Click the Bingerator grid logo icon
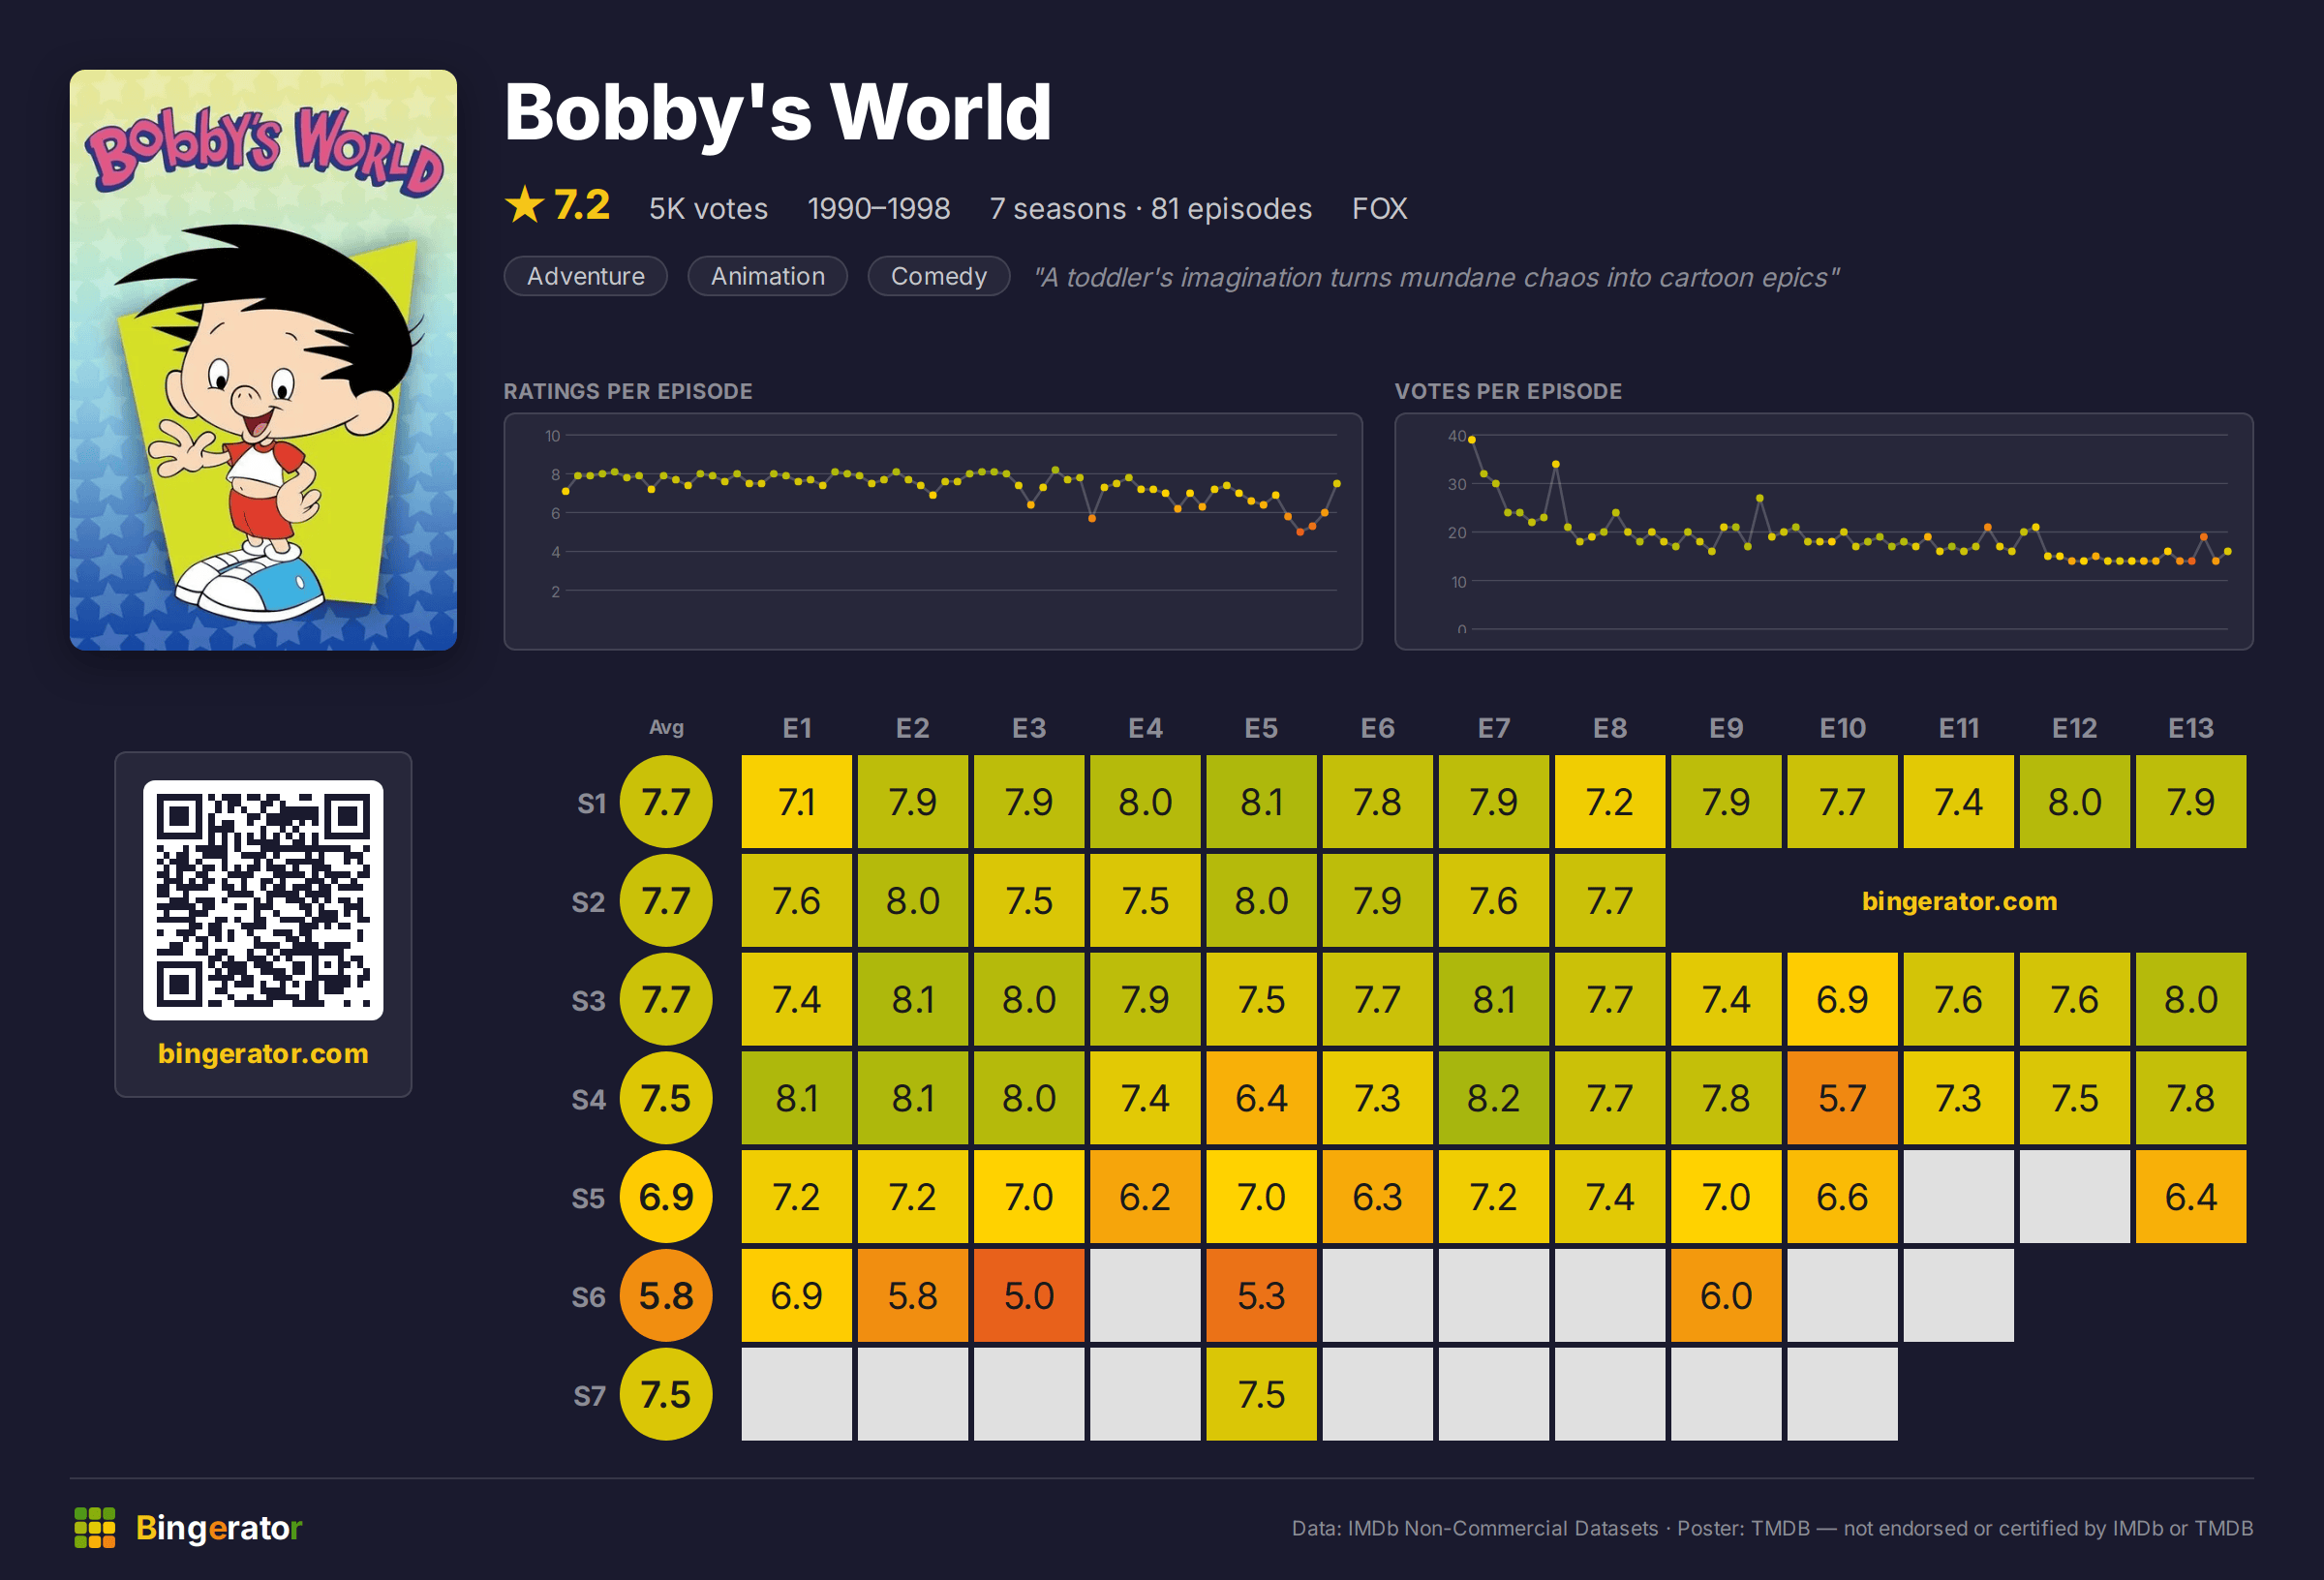This screenshot has height=1580, width=2324. [x=95, y=1527]
